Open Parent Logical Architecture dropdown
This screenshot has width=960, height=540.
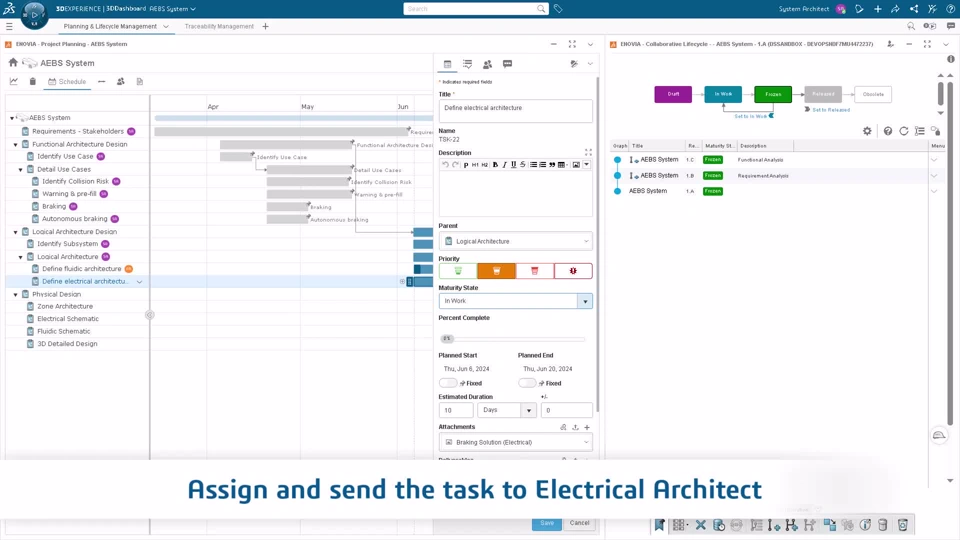click(x=516, y=241)
